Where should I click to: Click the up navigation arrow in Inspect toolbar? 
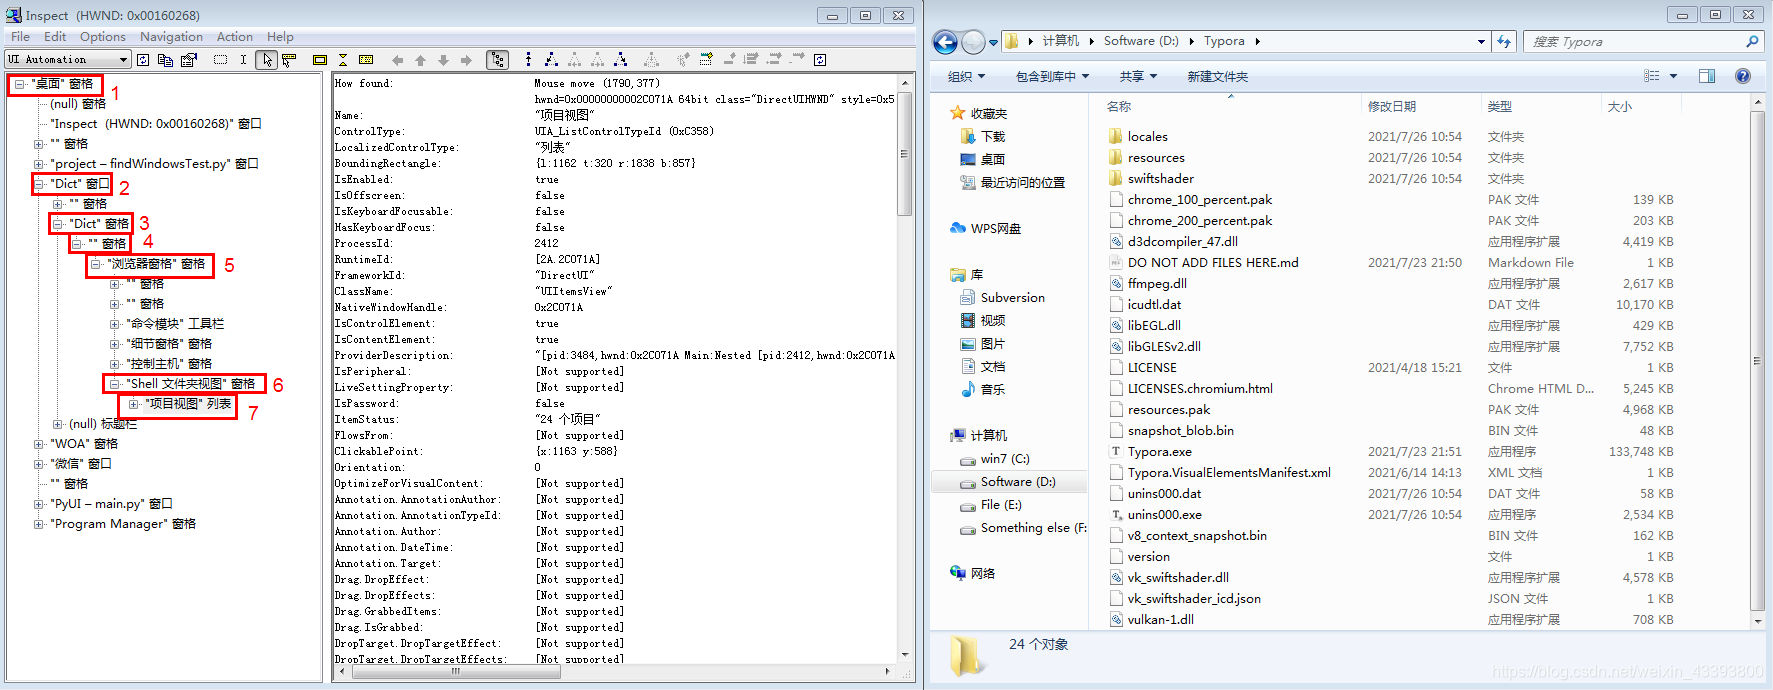(420, 60)
